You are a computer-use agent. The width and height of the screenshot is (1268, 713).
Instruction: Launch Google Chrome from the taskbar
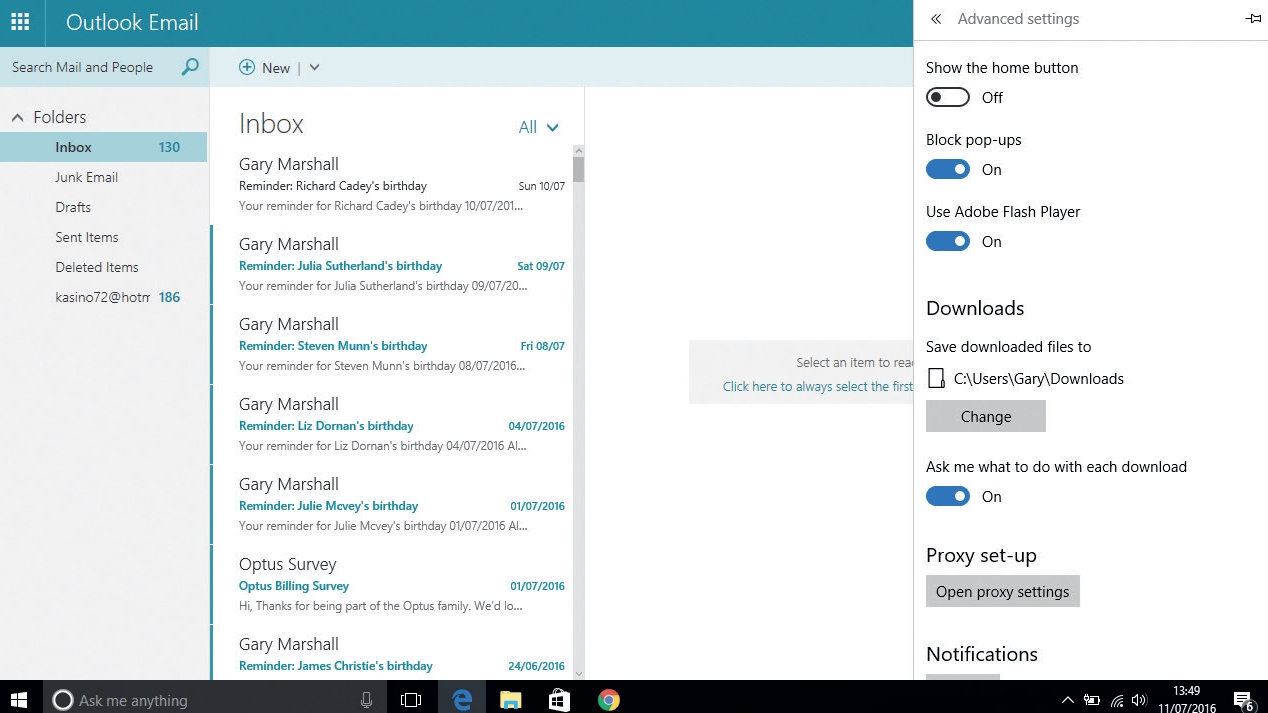608,700
